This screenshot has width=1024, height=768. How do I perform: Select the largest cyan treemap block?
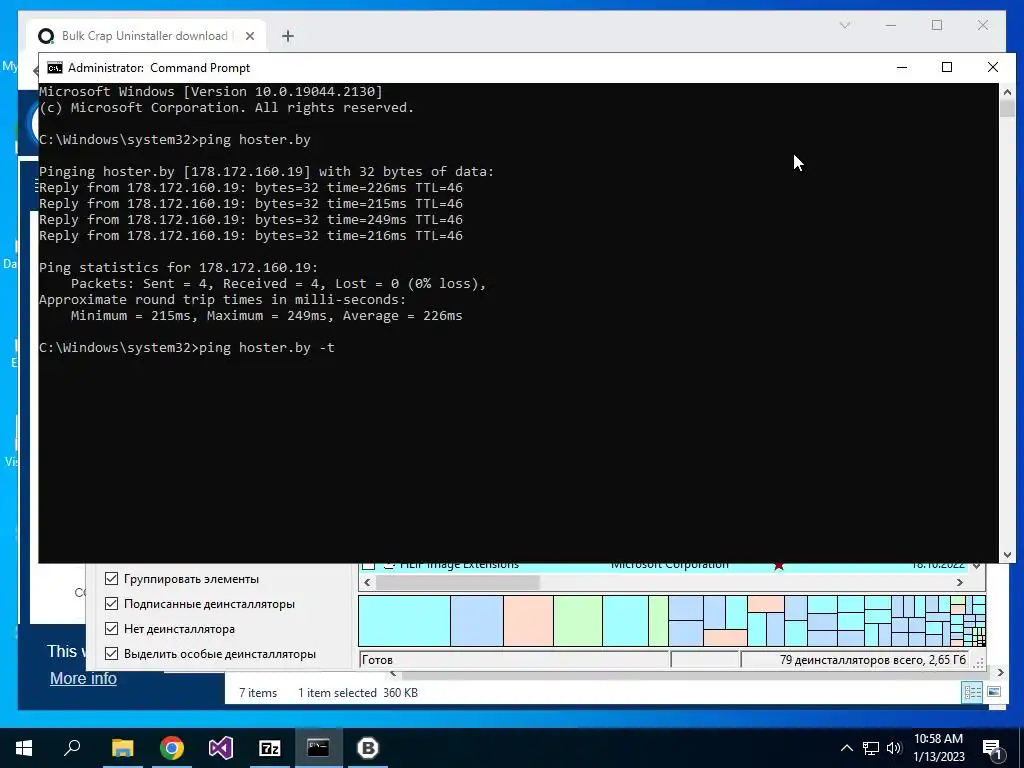(x=404, y=620)
